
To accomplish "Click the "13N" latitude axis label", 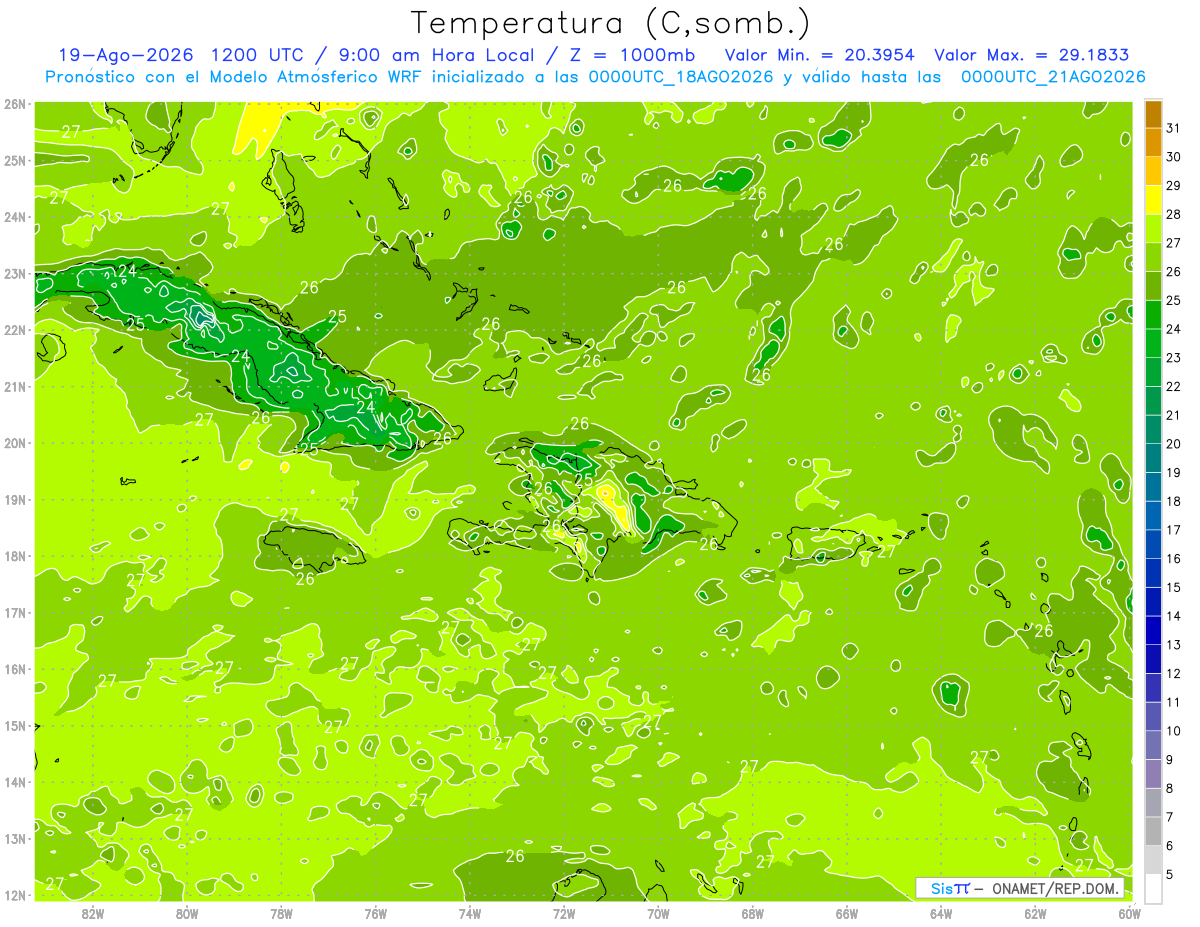I will (x=15, y=838).
